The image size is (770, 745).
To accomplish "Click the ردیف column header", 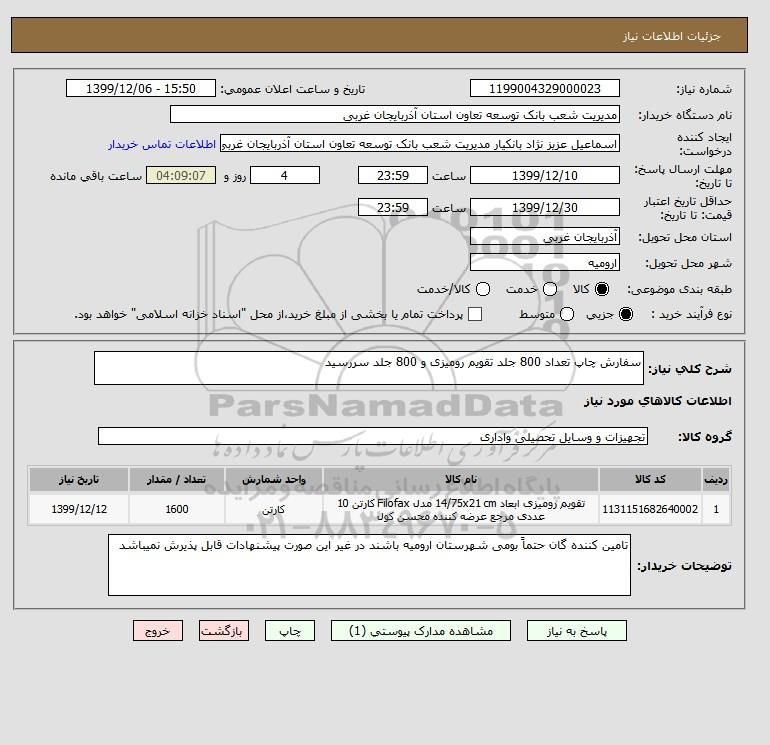I will tap(716, 479).
